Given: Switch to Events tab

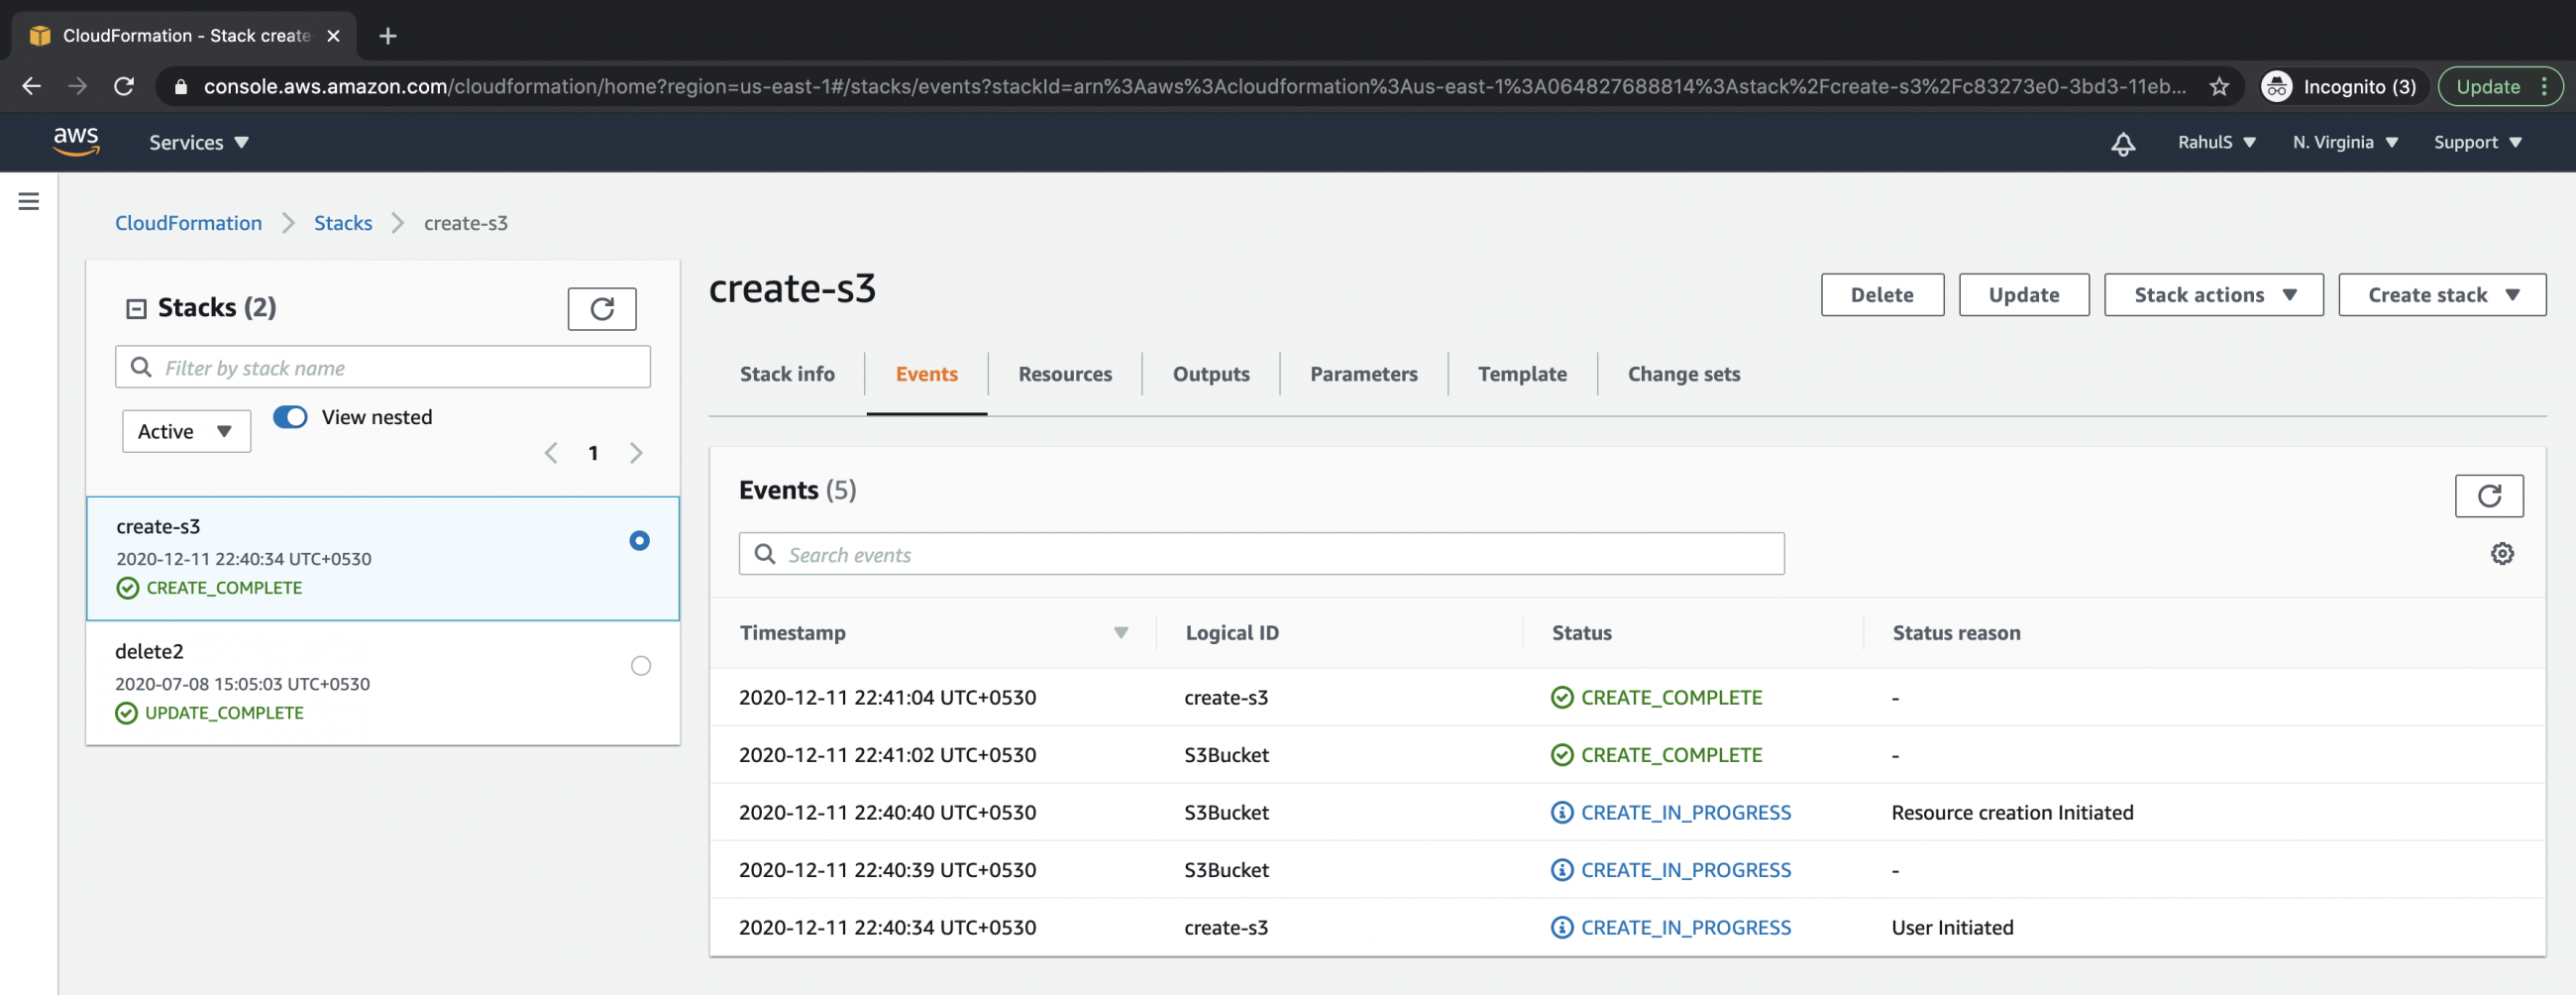Looking at the screenshot, I should (927, 374).
